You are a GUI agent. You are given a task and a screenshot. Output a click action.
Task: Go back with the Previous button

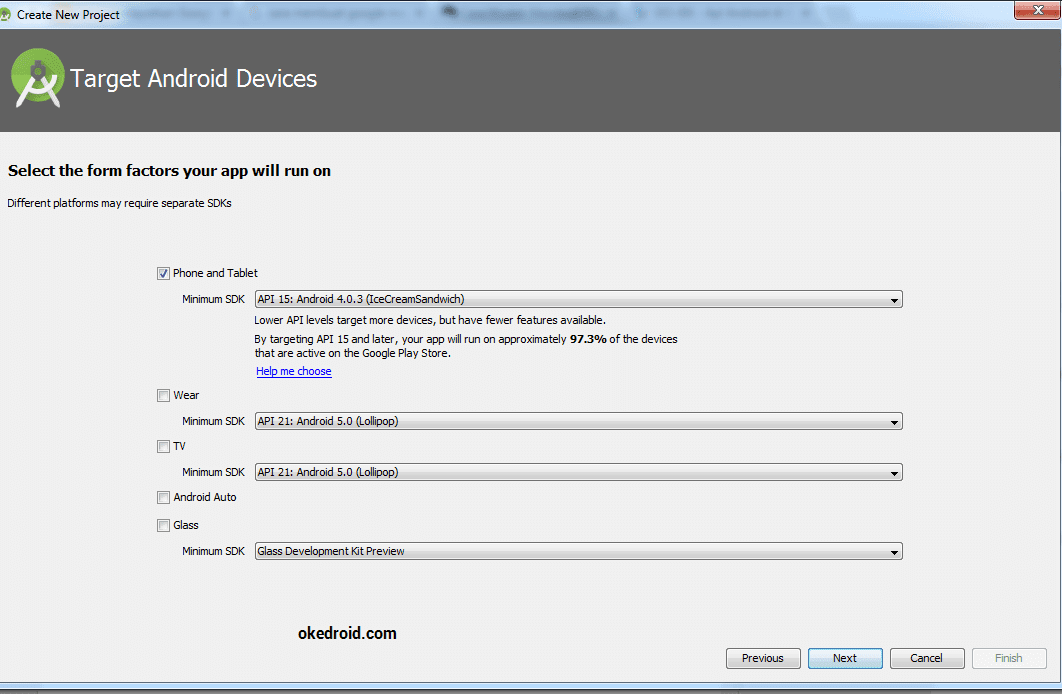763,658
